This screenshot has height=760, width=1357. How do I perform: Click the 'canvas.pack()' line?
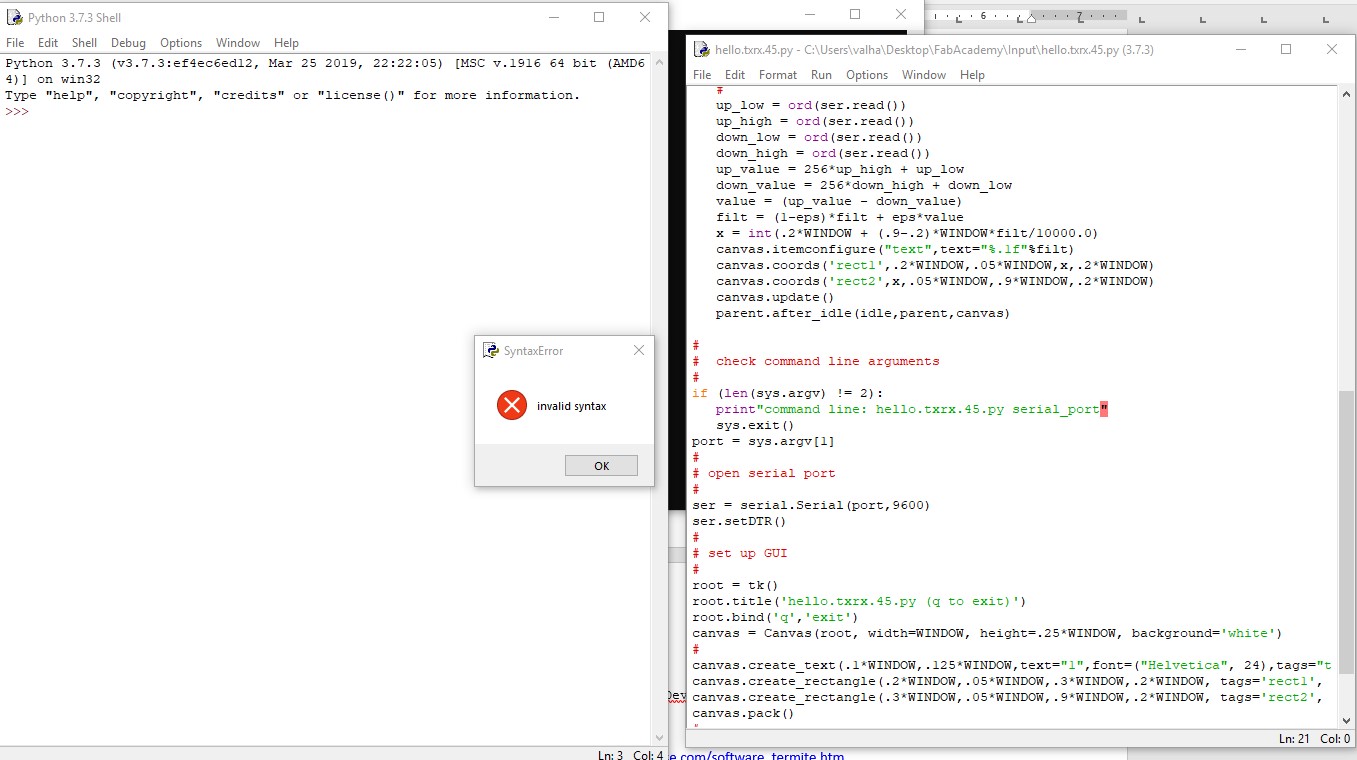click(743, 713)
